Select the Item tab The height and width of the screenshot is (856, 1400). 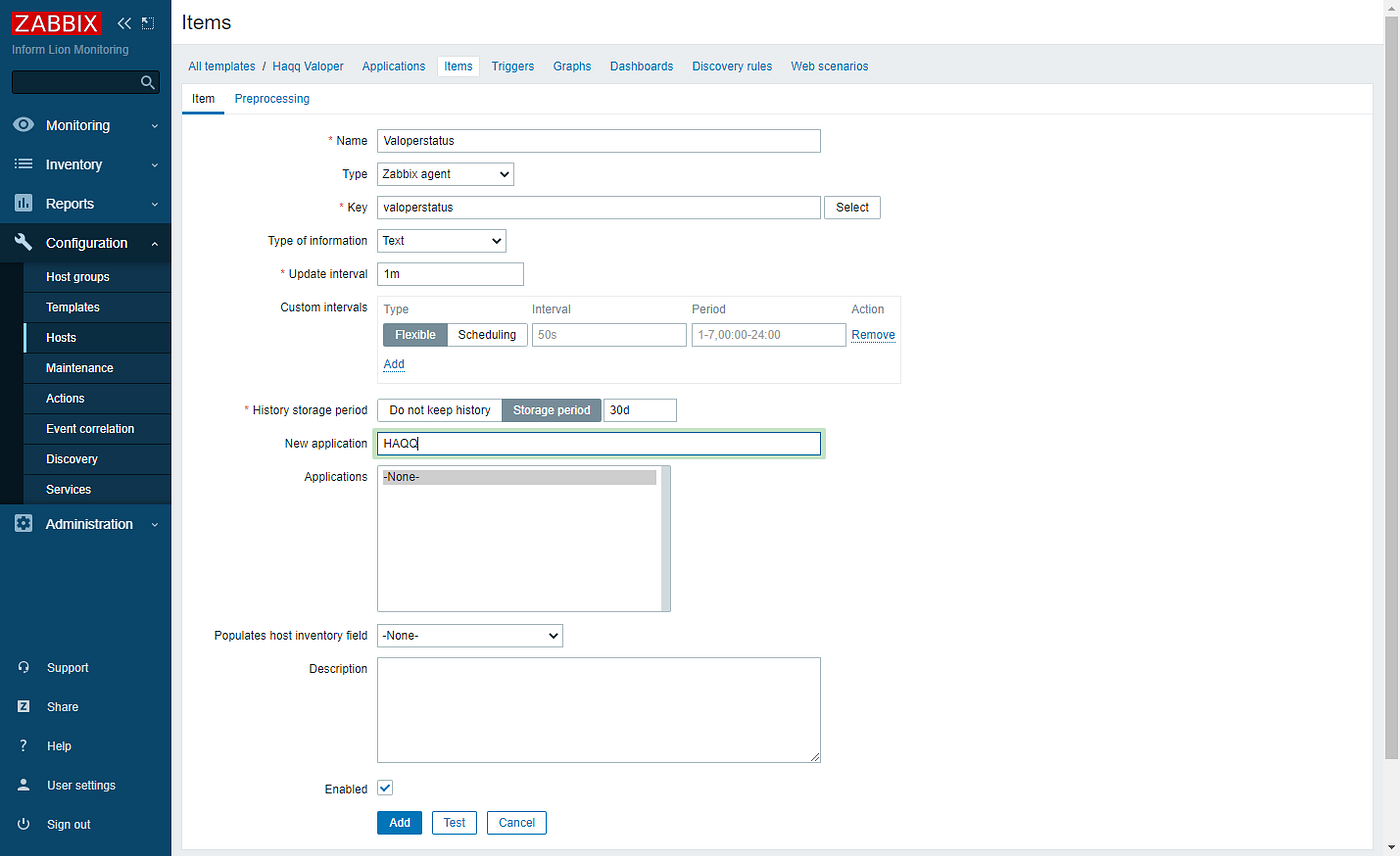(x=203, y=99)
